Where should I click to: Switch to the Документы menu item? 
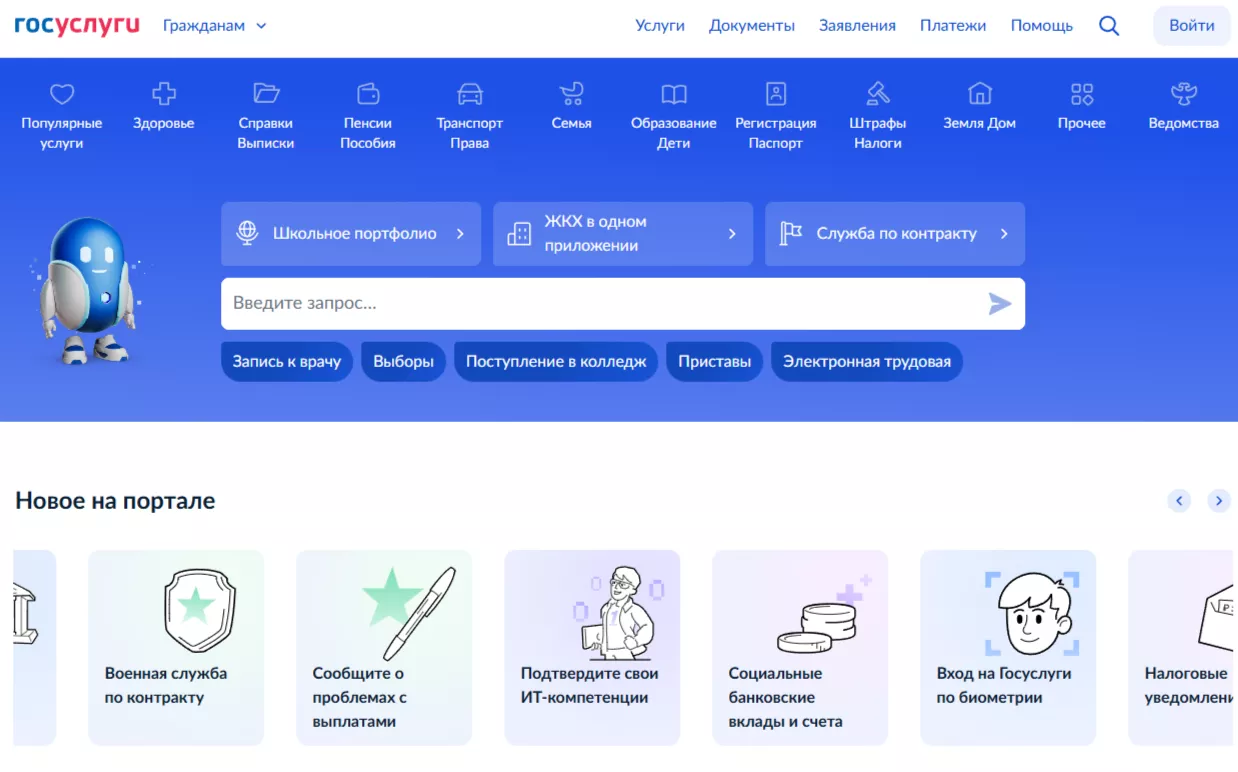[x=752, y=26]
